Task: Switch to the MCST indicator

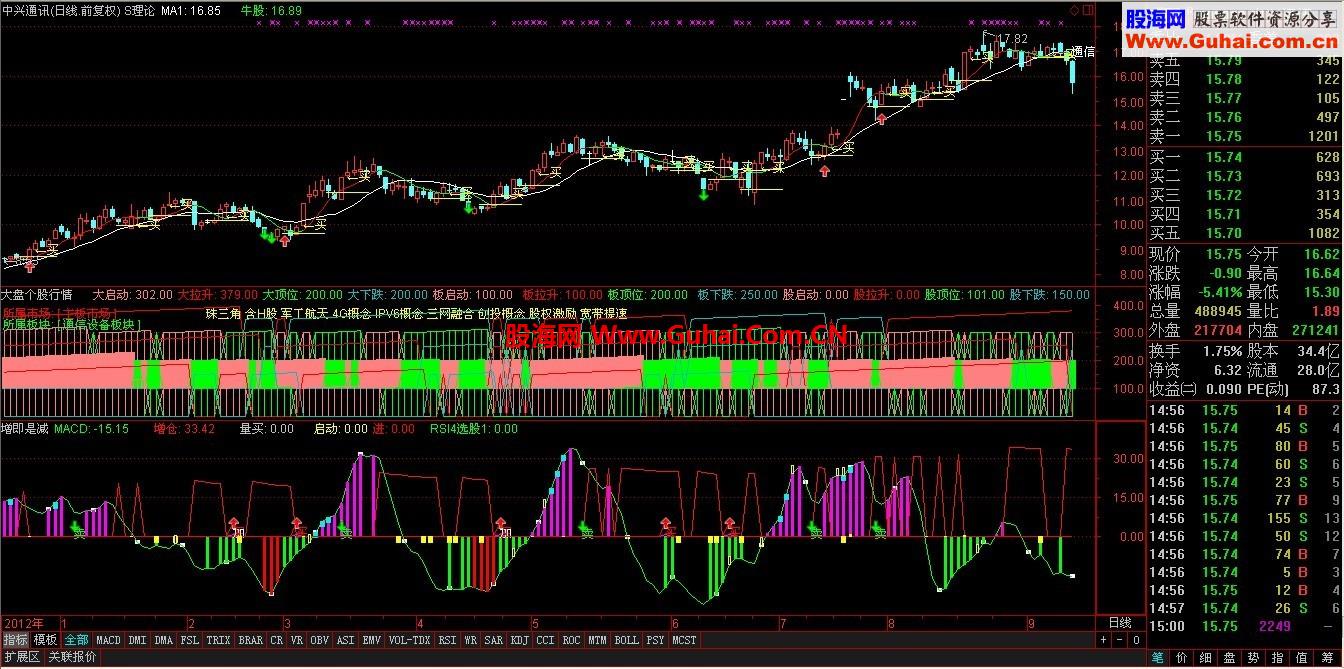Action: coord(684,640)
